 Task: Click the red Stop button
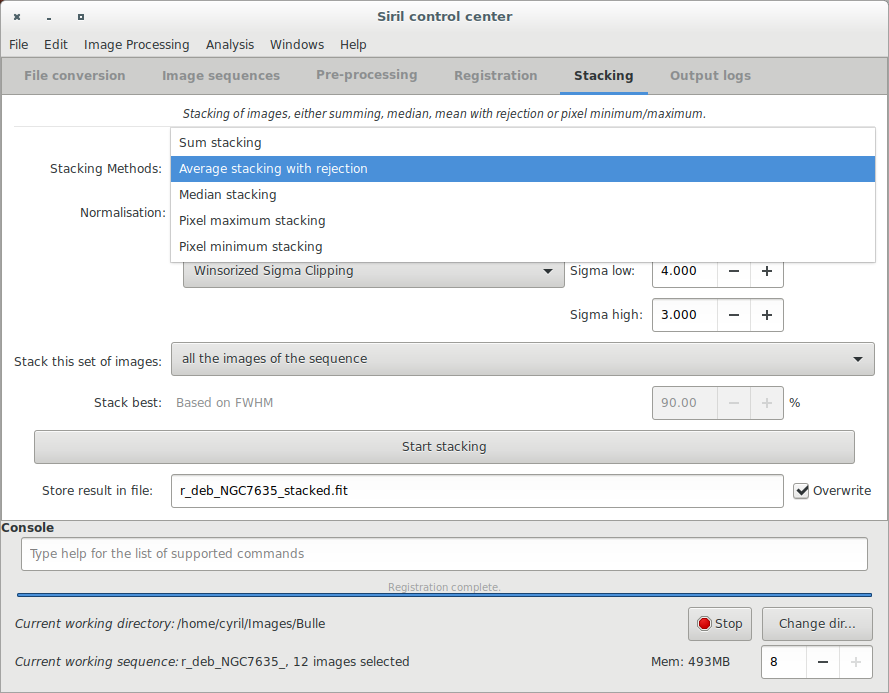[x=719, y=624]
